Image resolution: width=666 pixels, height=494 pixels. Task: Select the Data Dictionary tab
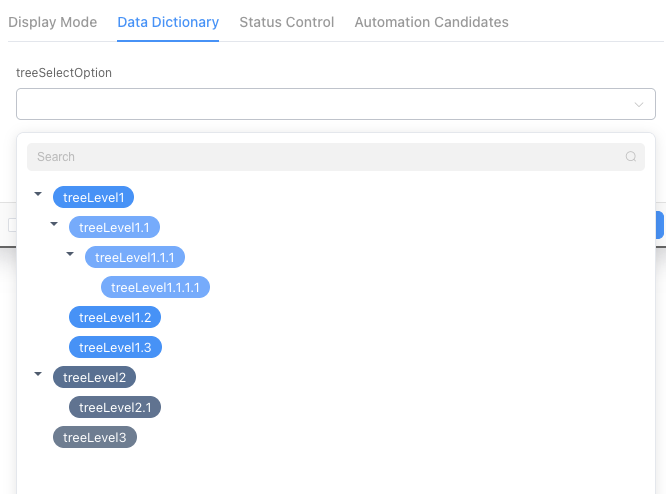(x=168, y=22)
